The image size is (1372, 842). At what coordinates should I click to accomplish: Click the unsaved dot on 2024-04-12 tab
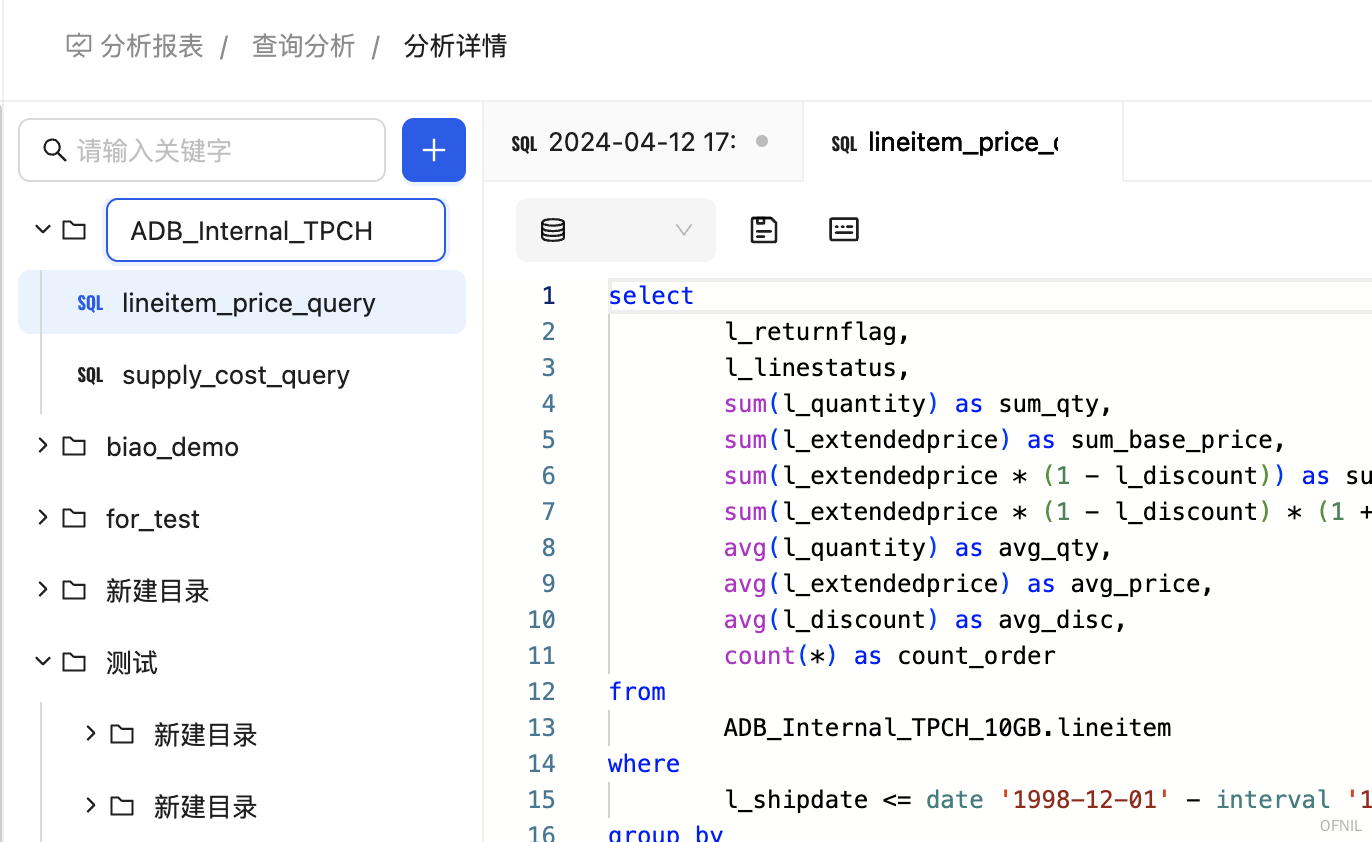pyautogui.click(x=762, y=141)
